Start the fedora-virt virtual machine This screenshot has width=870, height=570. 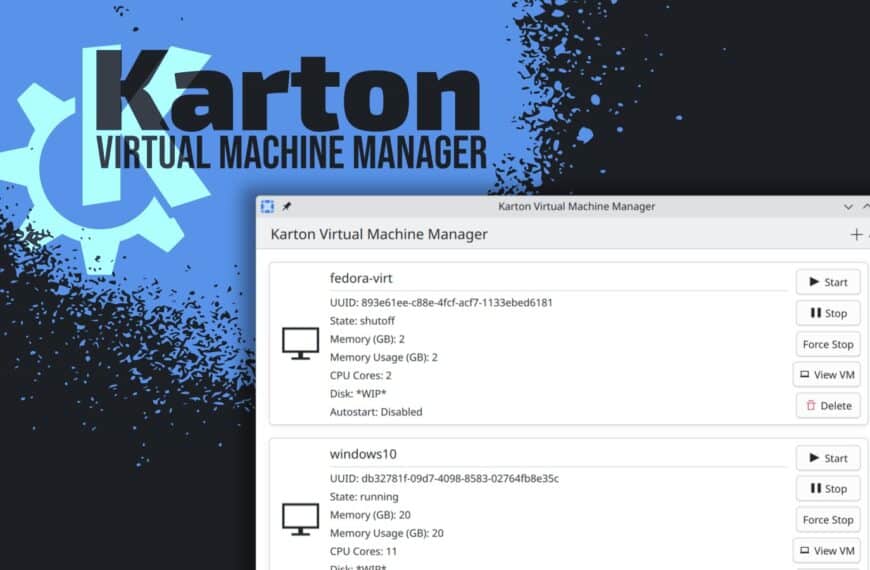coord(828,282)
